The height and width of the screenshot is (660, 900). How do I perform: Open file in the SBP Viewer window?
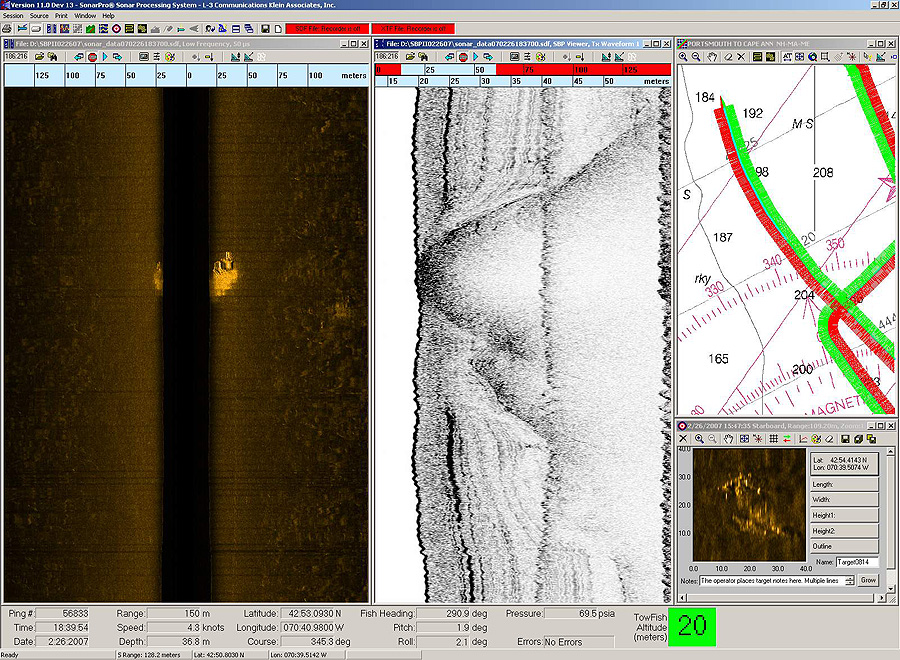pyautogui.click(x=409, y=57)
